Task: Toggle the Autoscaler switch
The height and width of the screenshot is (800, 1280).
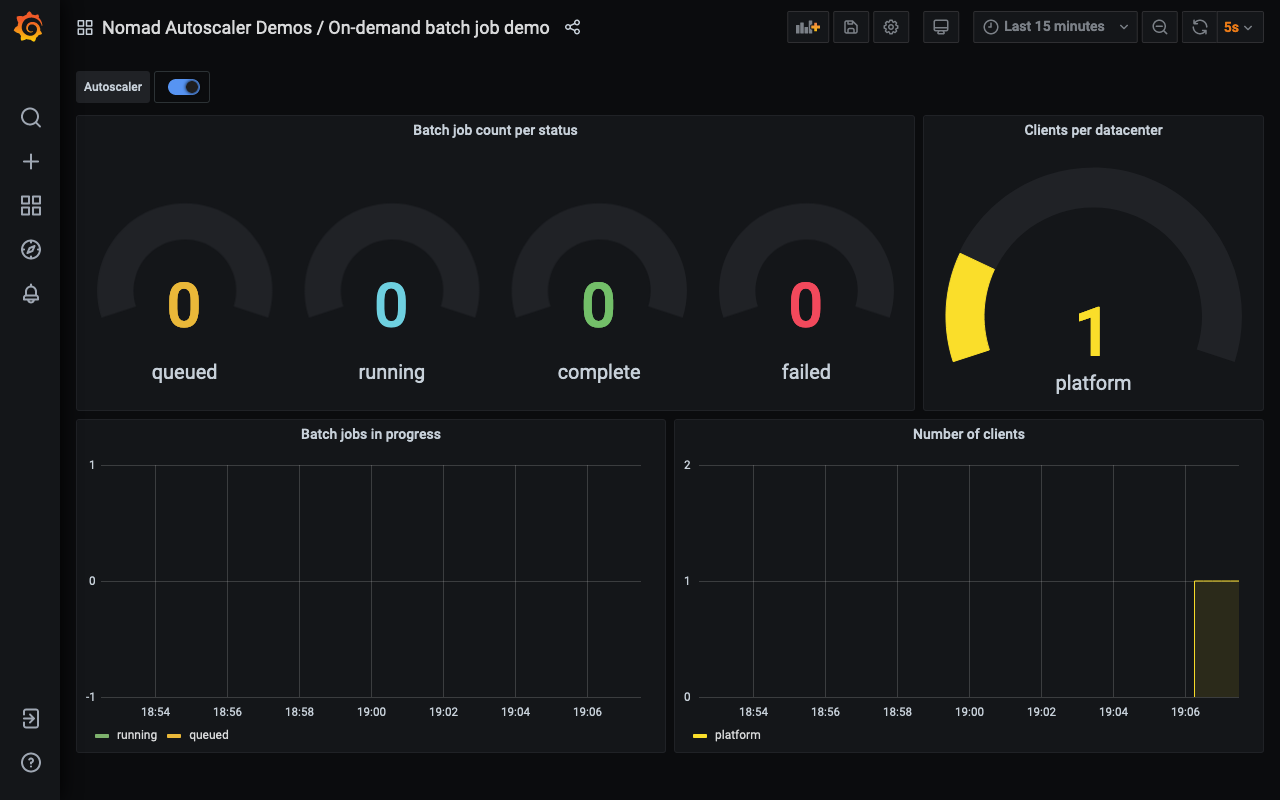Action: coord(184,87)
